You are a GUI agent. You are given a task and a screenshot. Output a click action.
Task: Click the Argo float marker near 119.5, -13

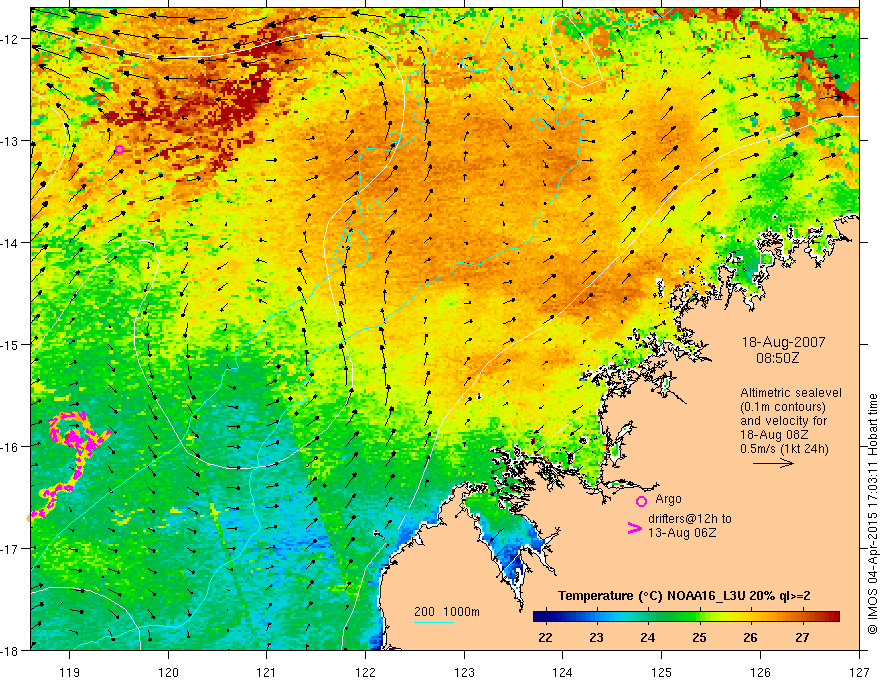[120, 149]
